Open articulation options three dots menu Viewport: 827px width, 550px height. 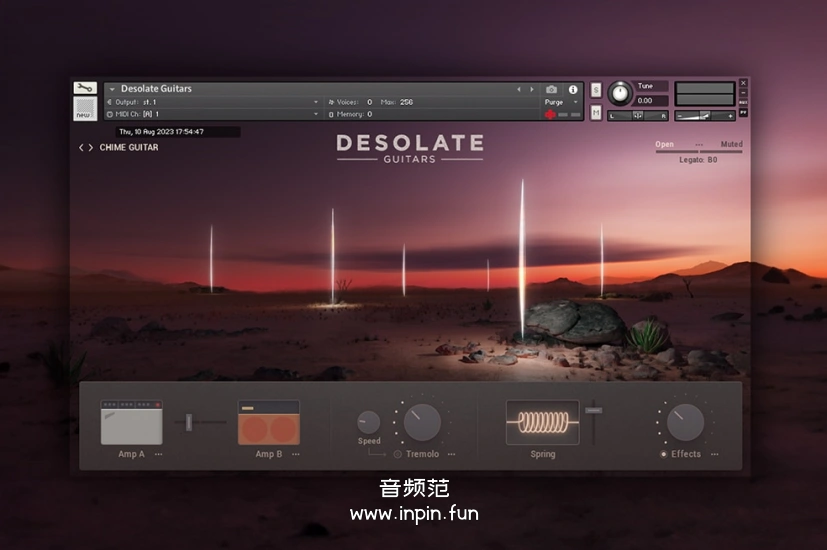[699, 145]
